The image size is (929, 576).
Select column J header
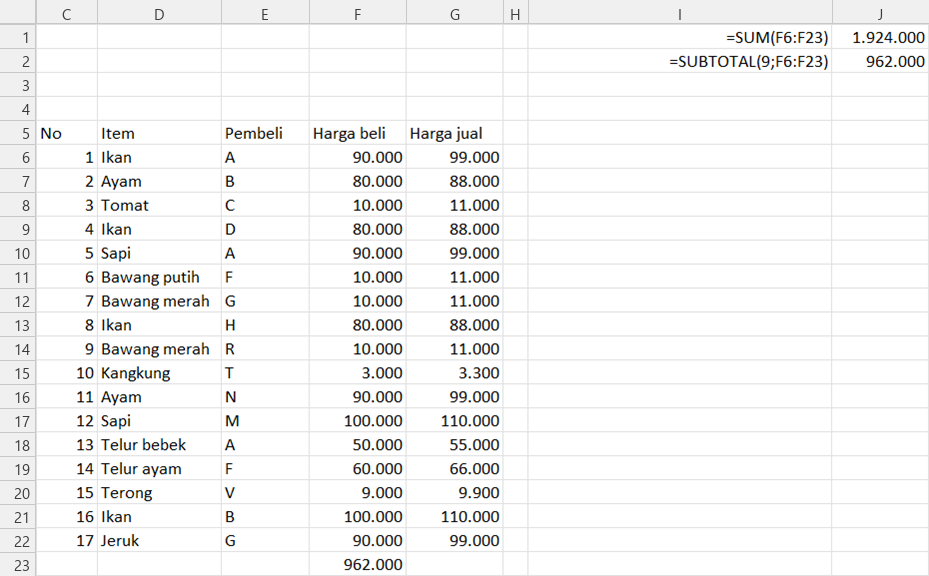(x=880, y=14)
